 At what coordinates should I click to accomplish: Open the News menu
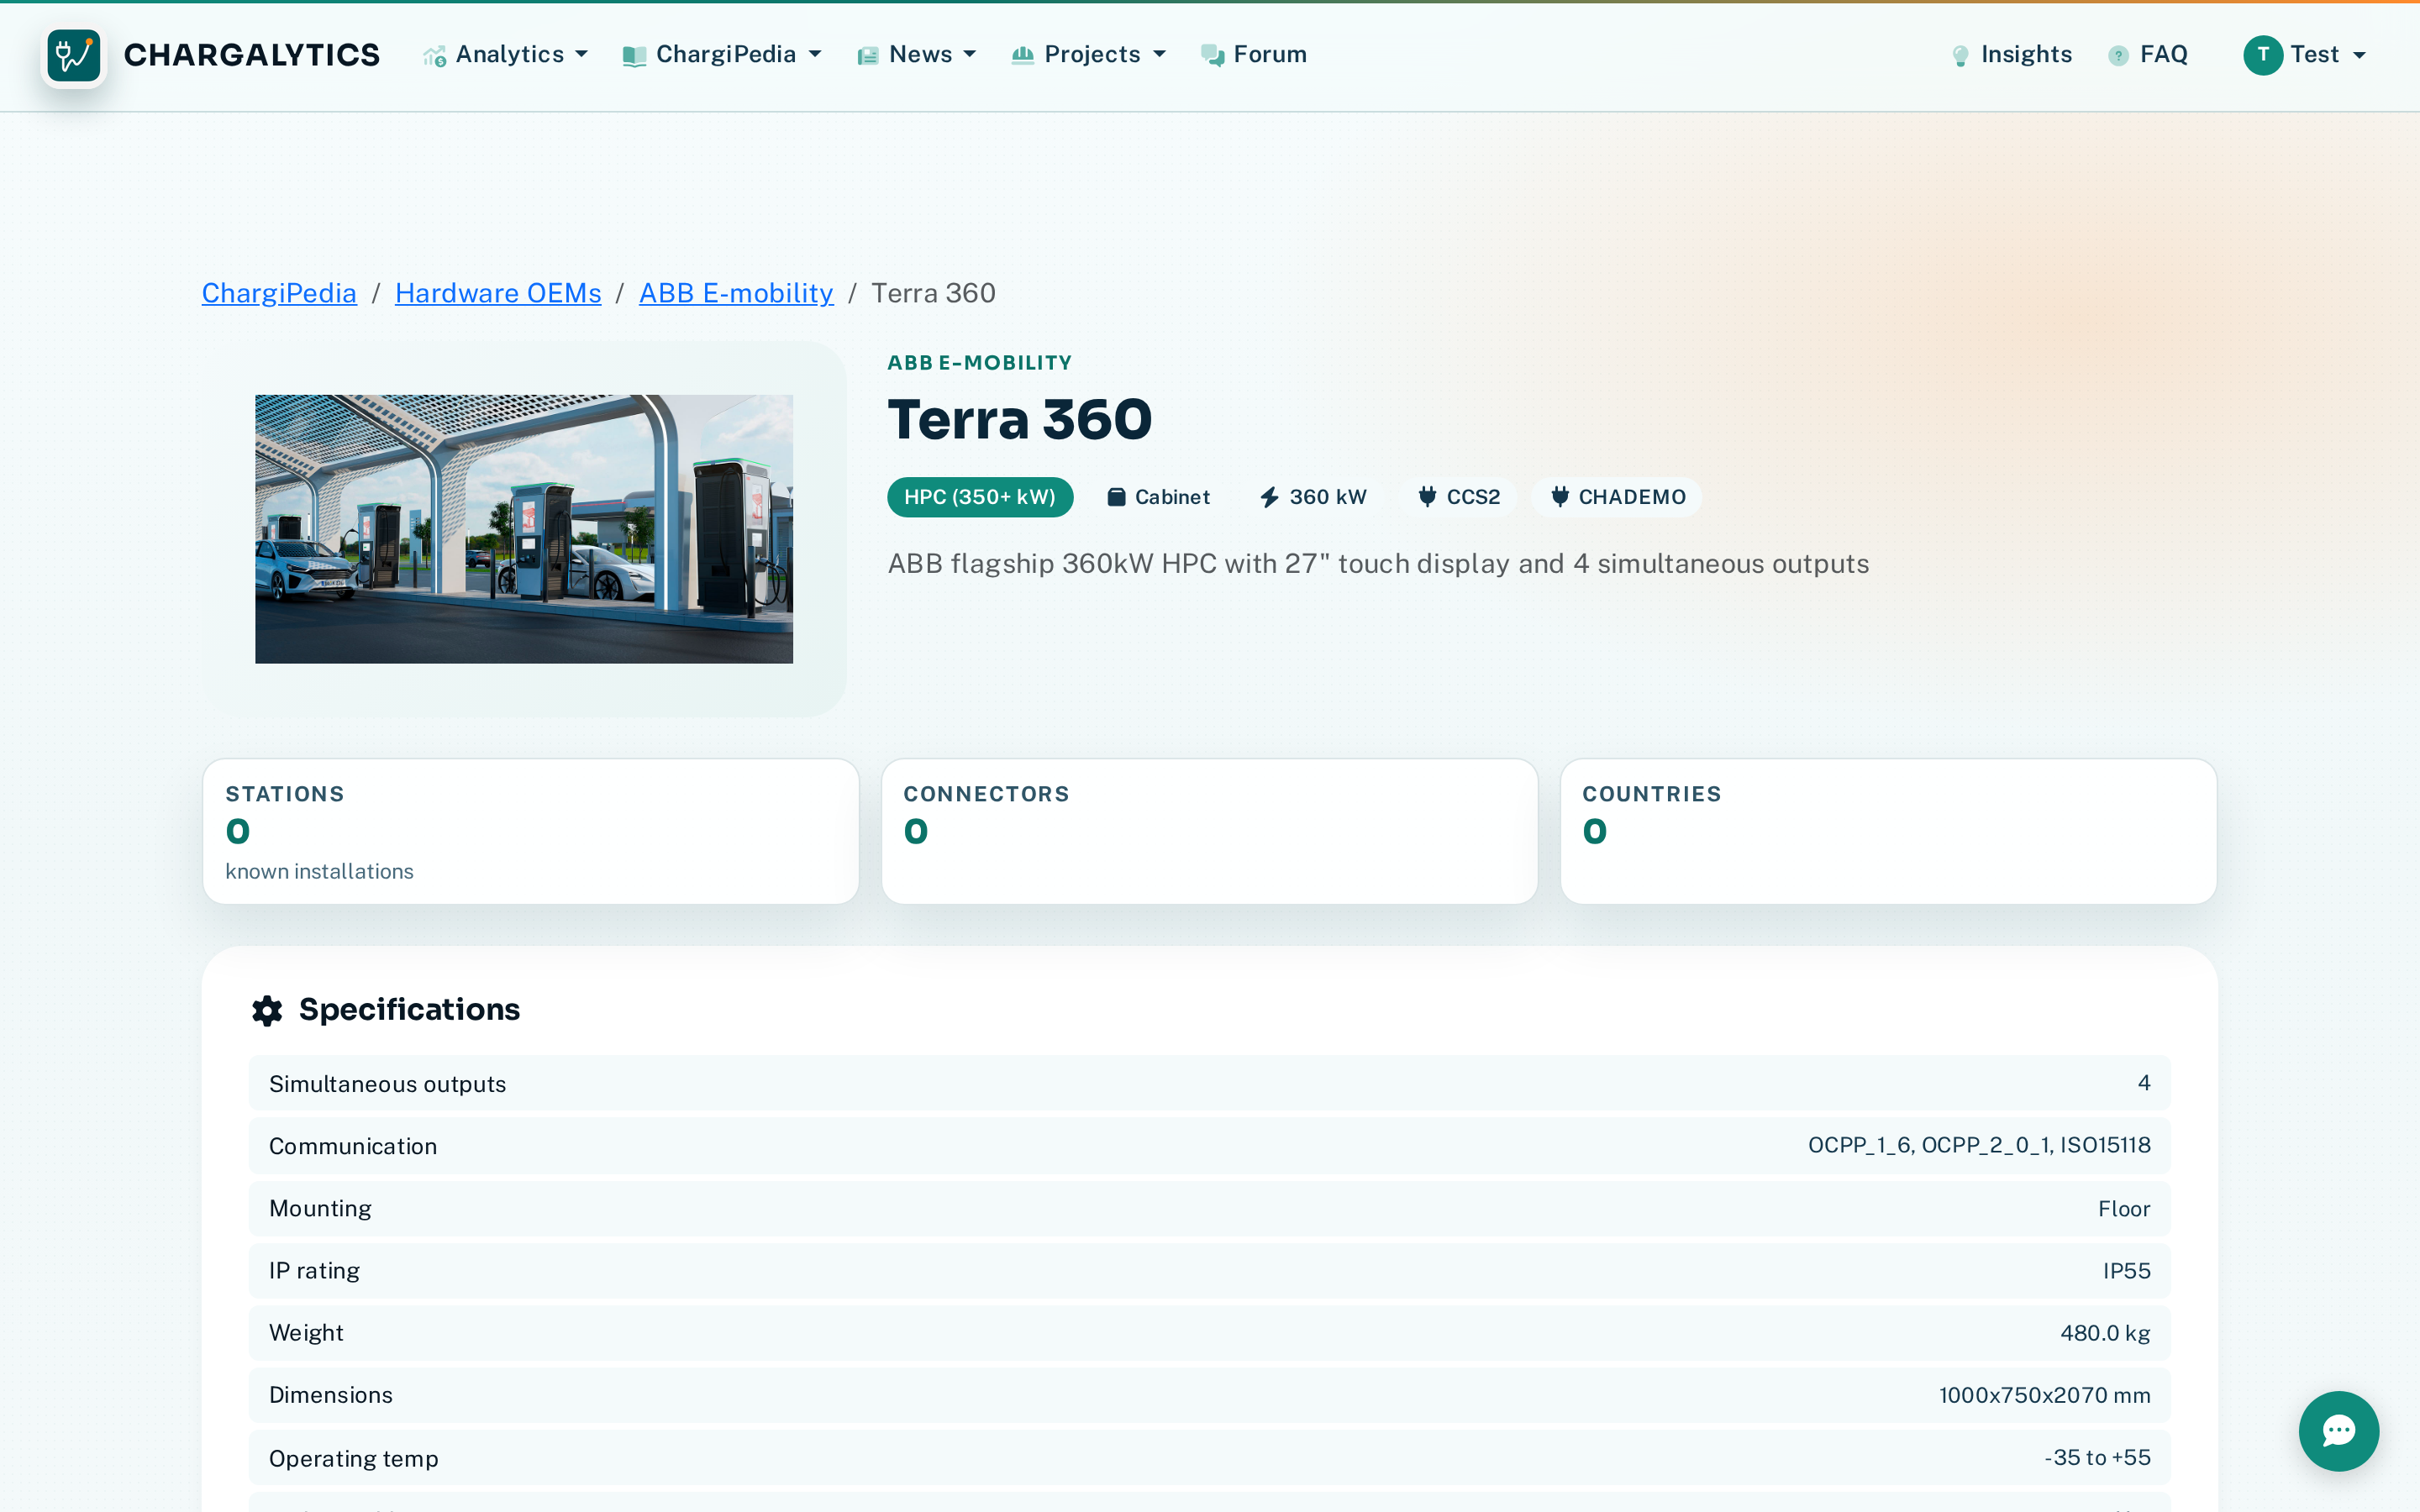click(917, 55)
